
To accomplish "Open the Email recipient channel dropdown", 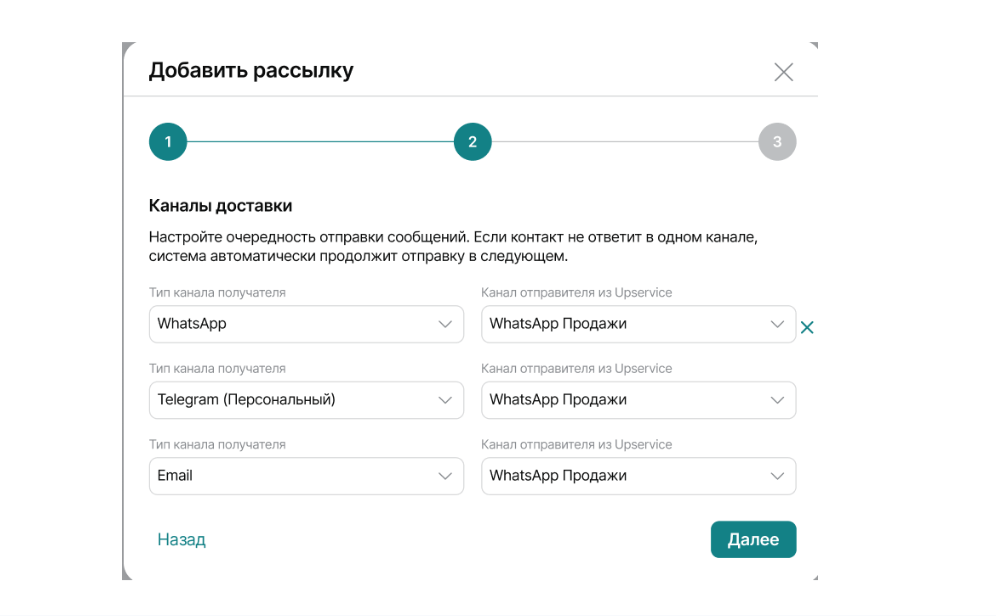I will tap(306, 476).
